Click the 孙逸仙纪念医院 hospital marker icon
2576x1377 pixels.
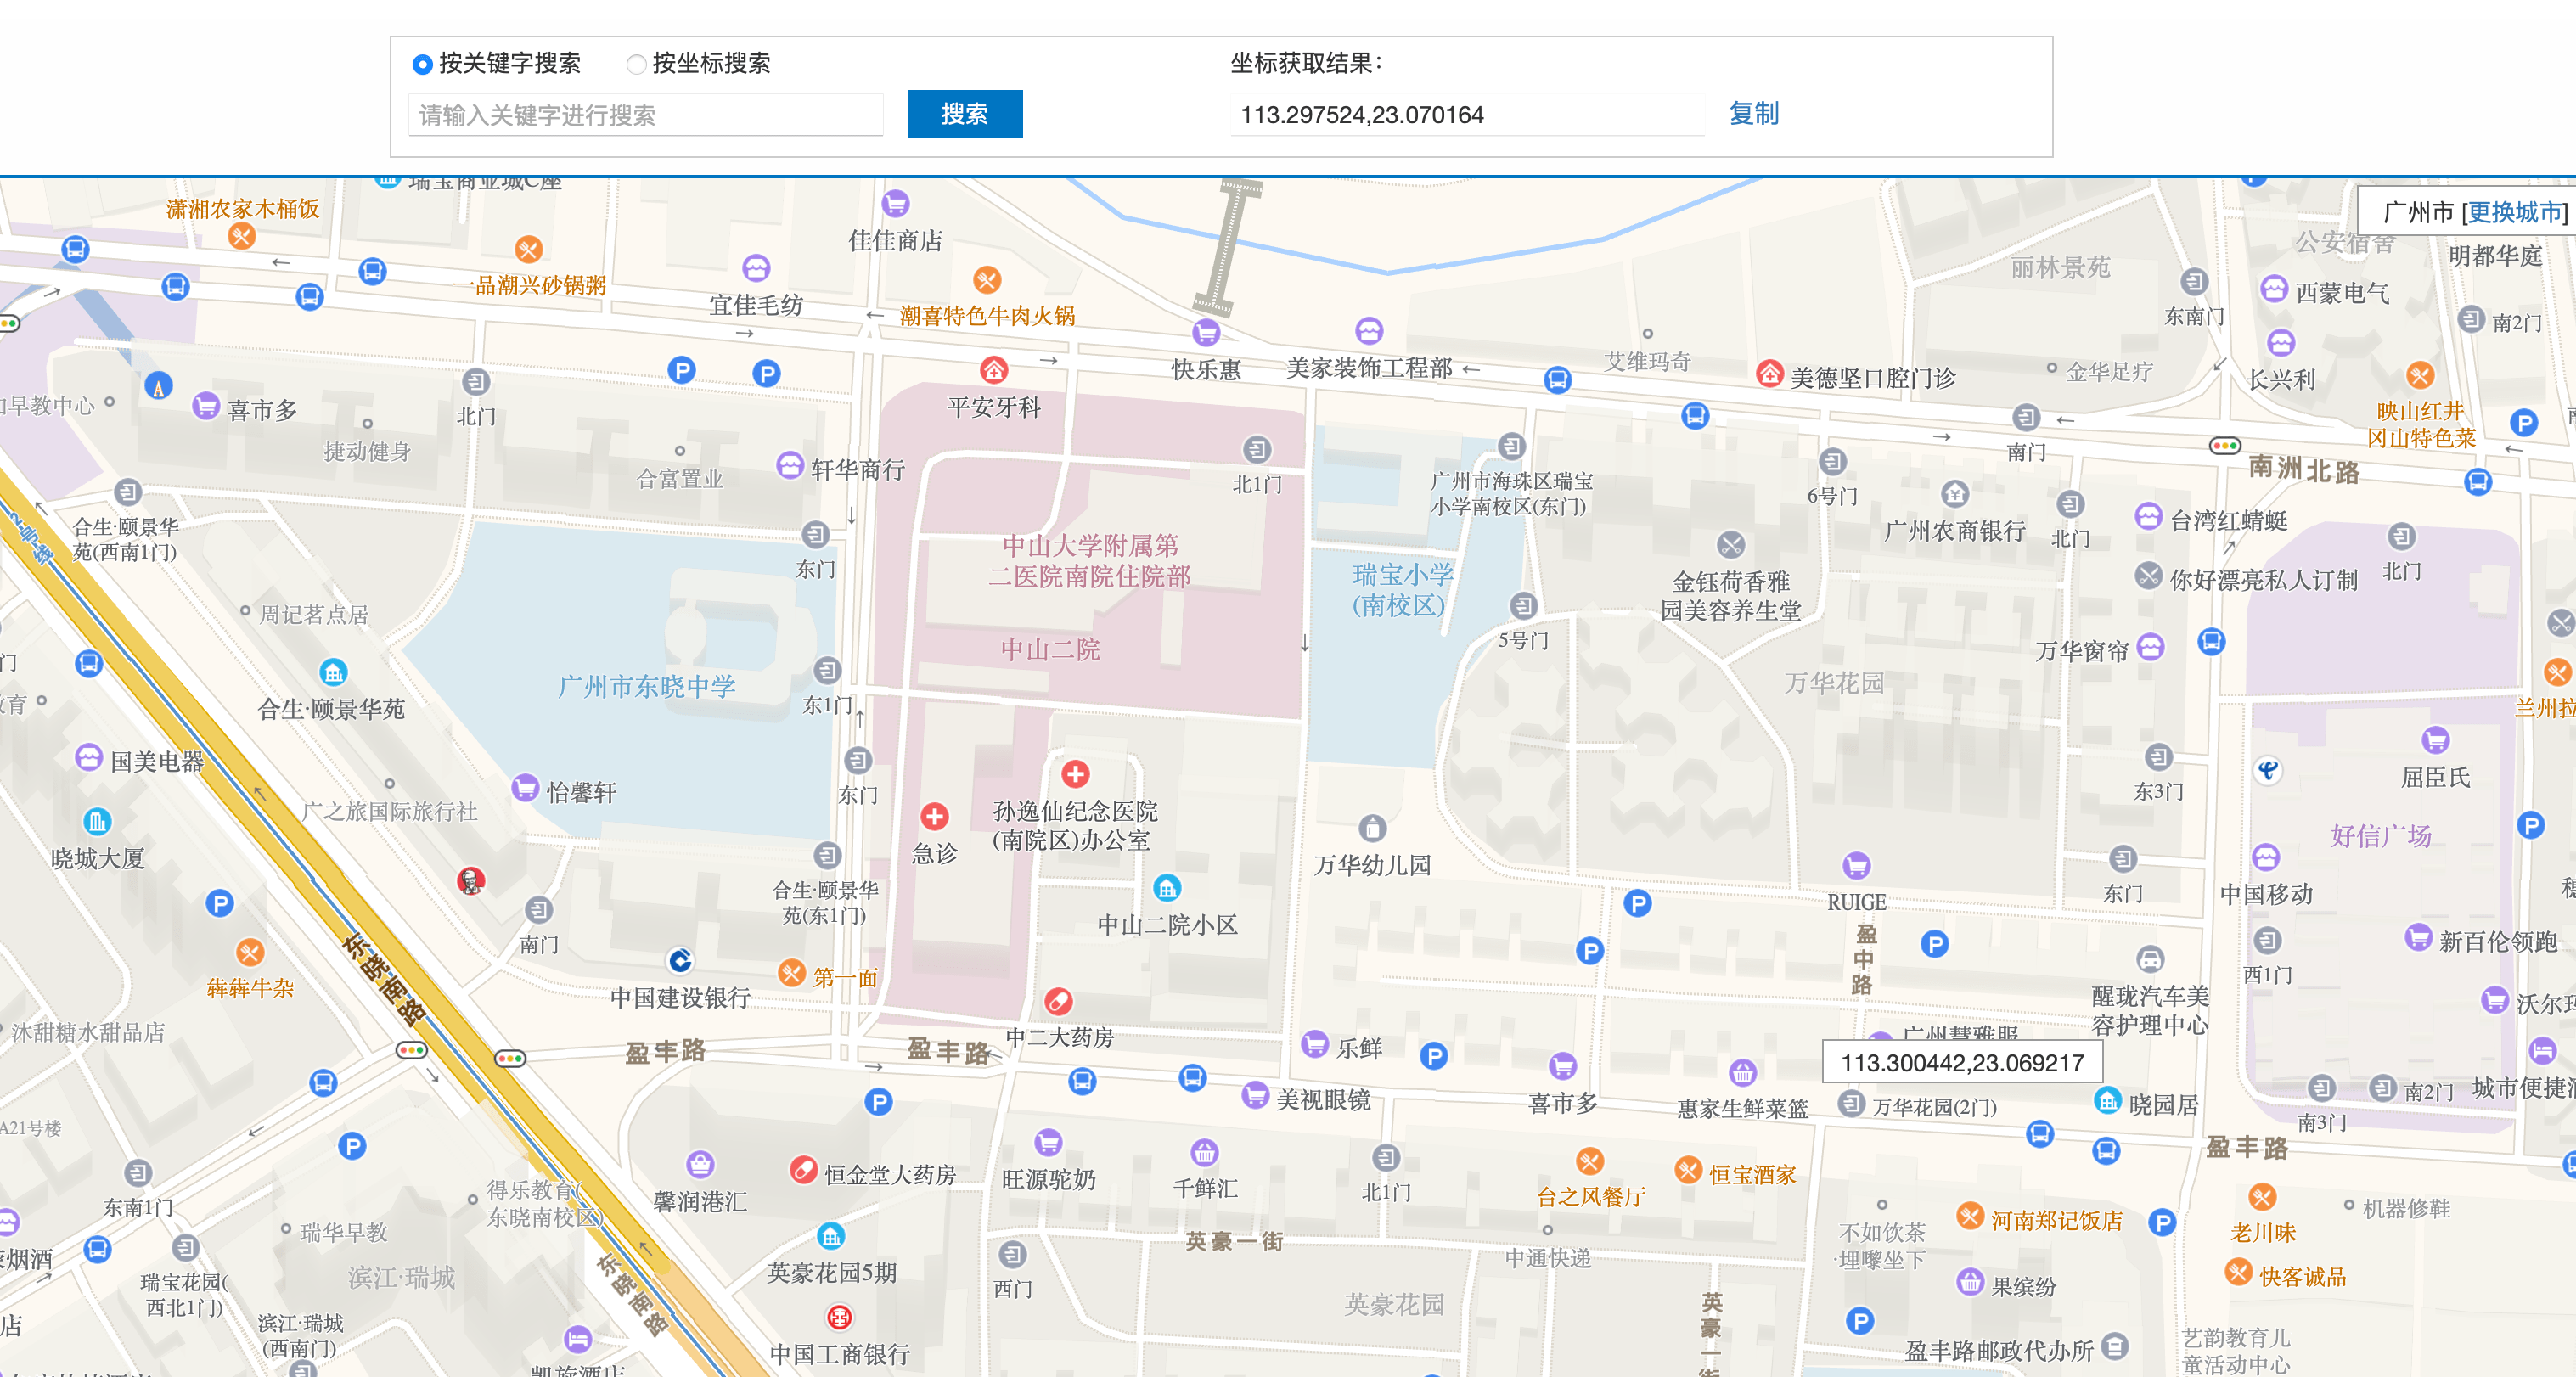(1075, 773)
